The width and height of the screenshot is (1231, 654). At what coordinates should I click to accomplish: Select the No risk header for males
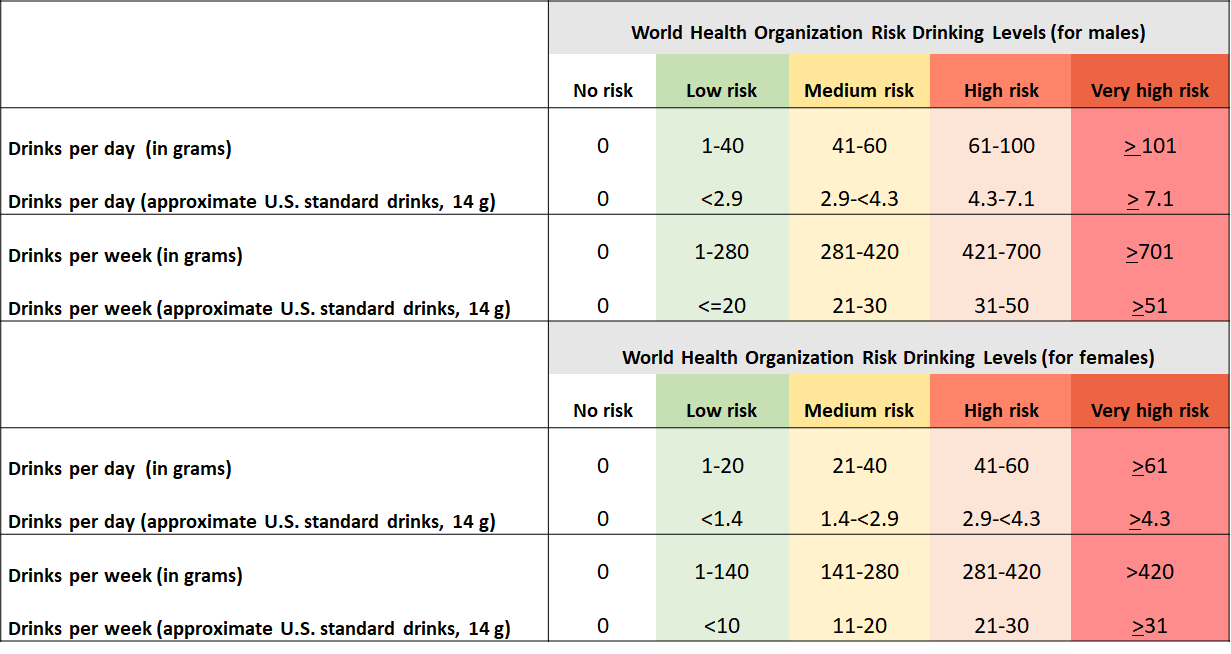point(603,91)
